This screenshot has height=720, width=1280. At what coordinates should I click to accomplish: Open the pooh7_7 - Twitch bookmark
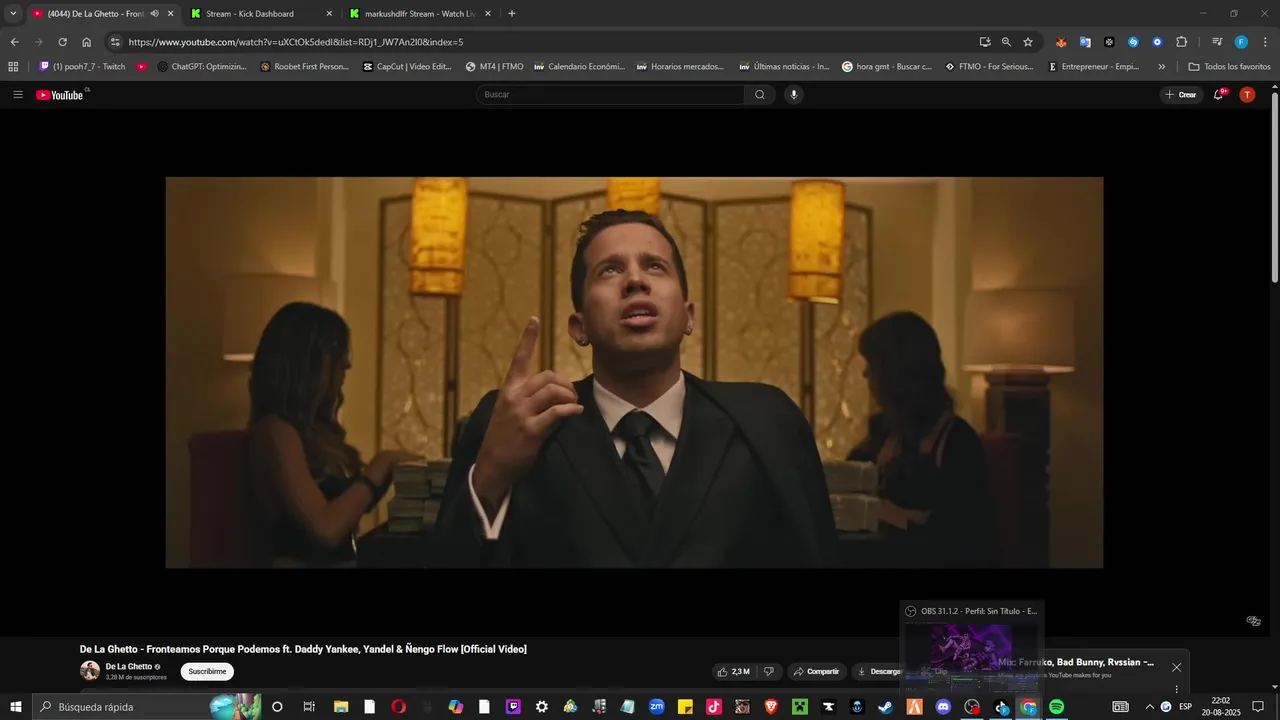[x=82, y=67]
